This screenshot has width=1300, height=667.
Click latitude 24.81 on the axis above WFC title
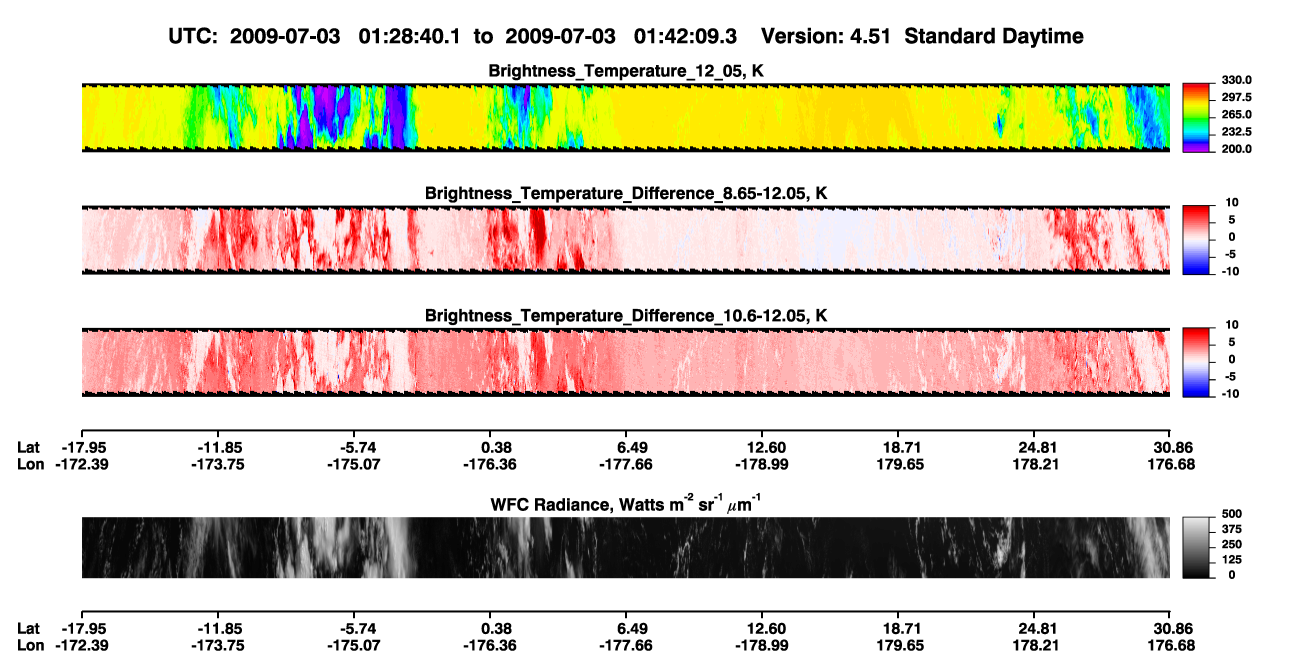1035,447
